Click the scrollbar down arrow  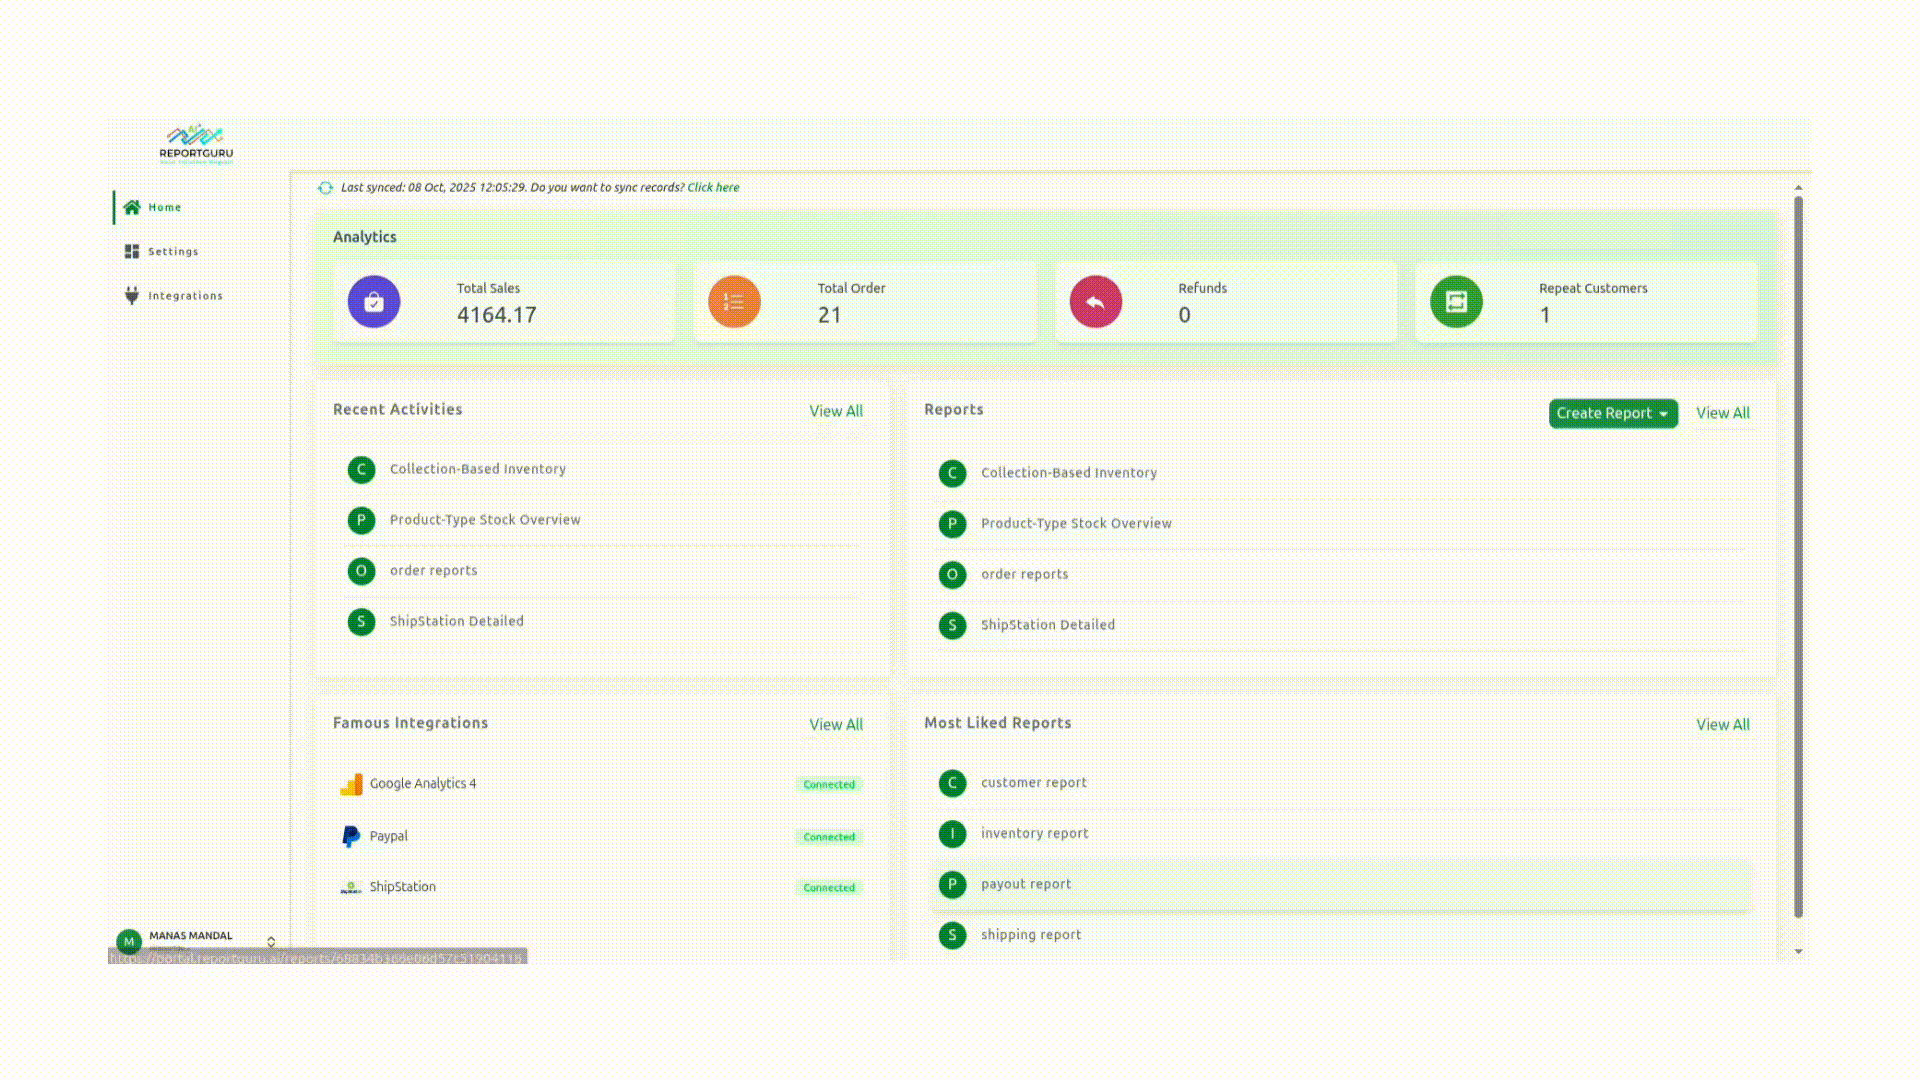click(x=1798, y=952)
